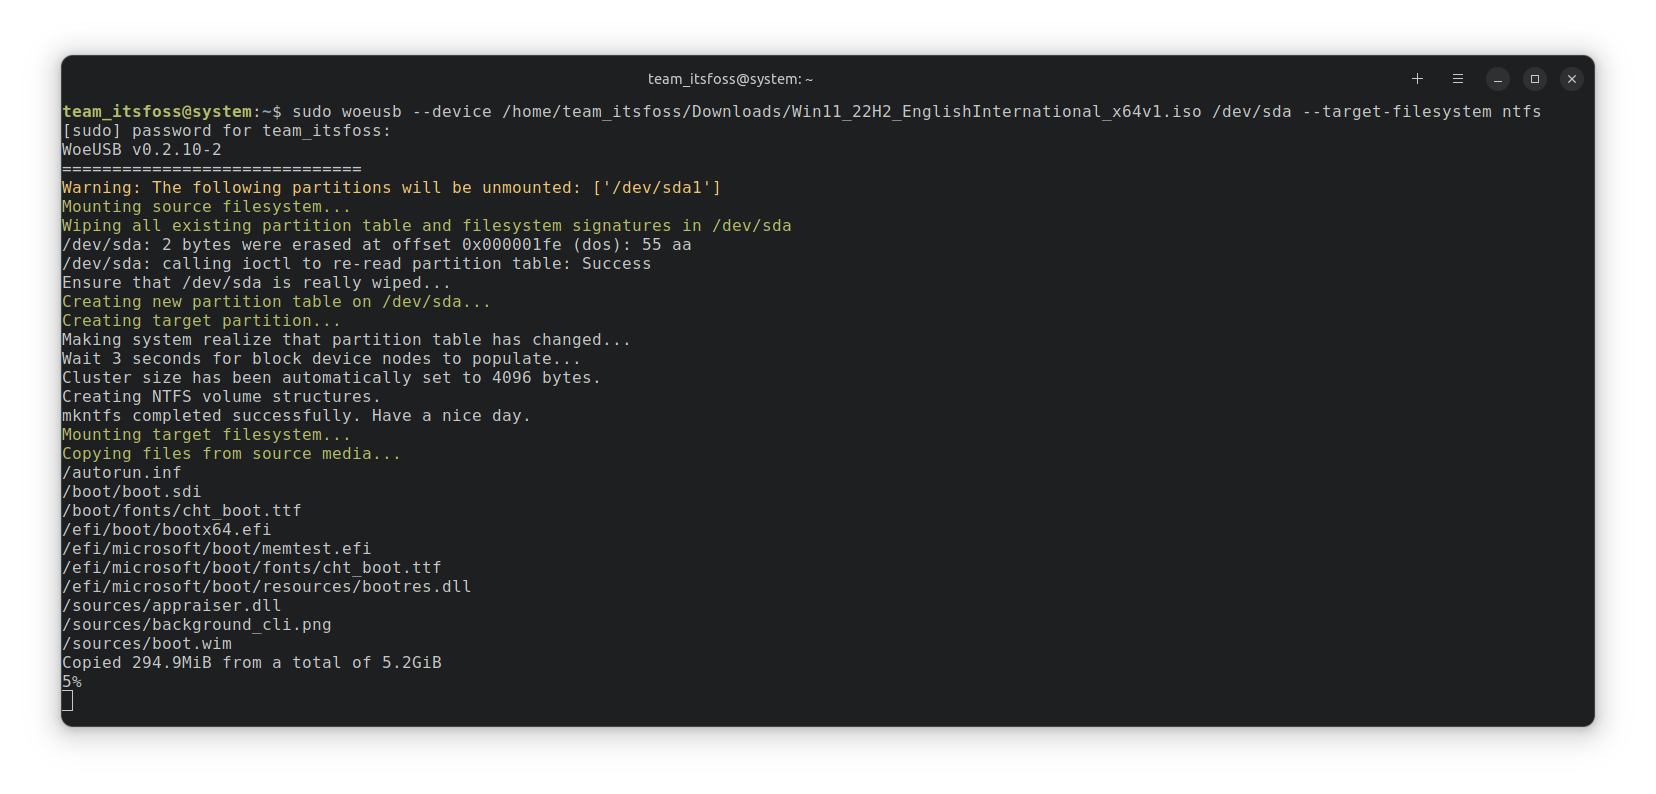This screenshot has width=1656, height=794.
Task: Select the WoeUSB v0.2.10-2 version line
Action: coord(143,149)
